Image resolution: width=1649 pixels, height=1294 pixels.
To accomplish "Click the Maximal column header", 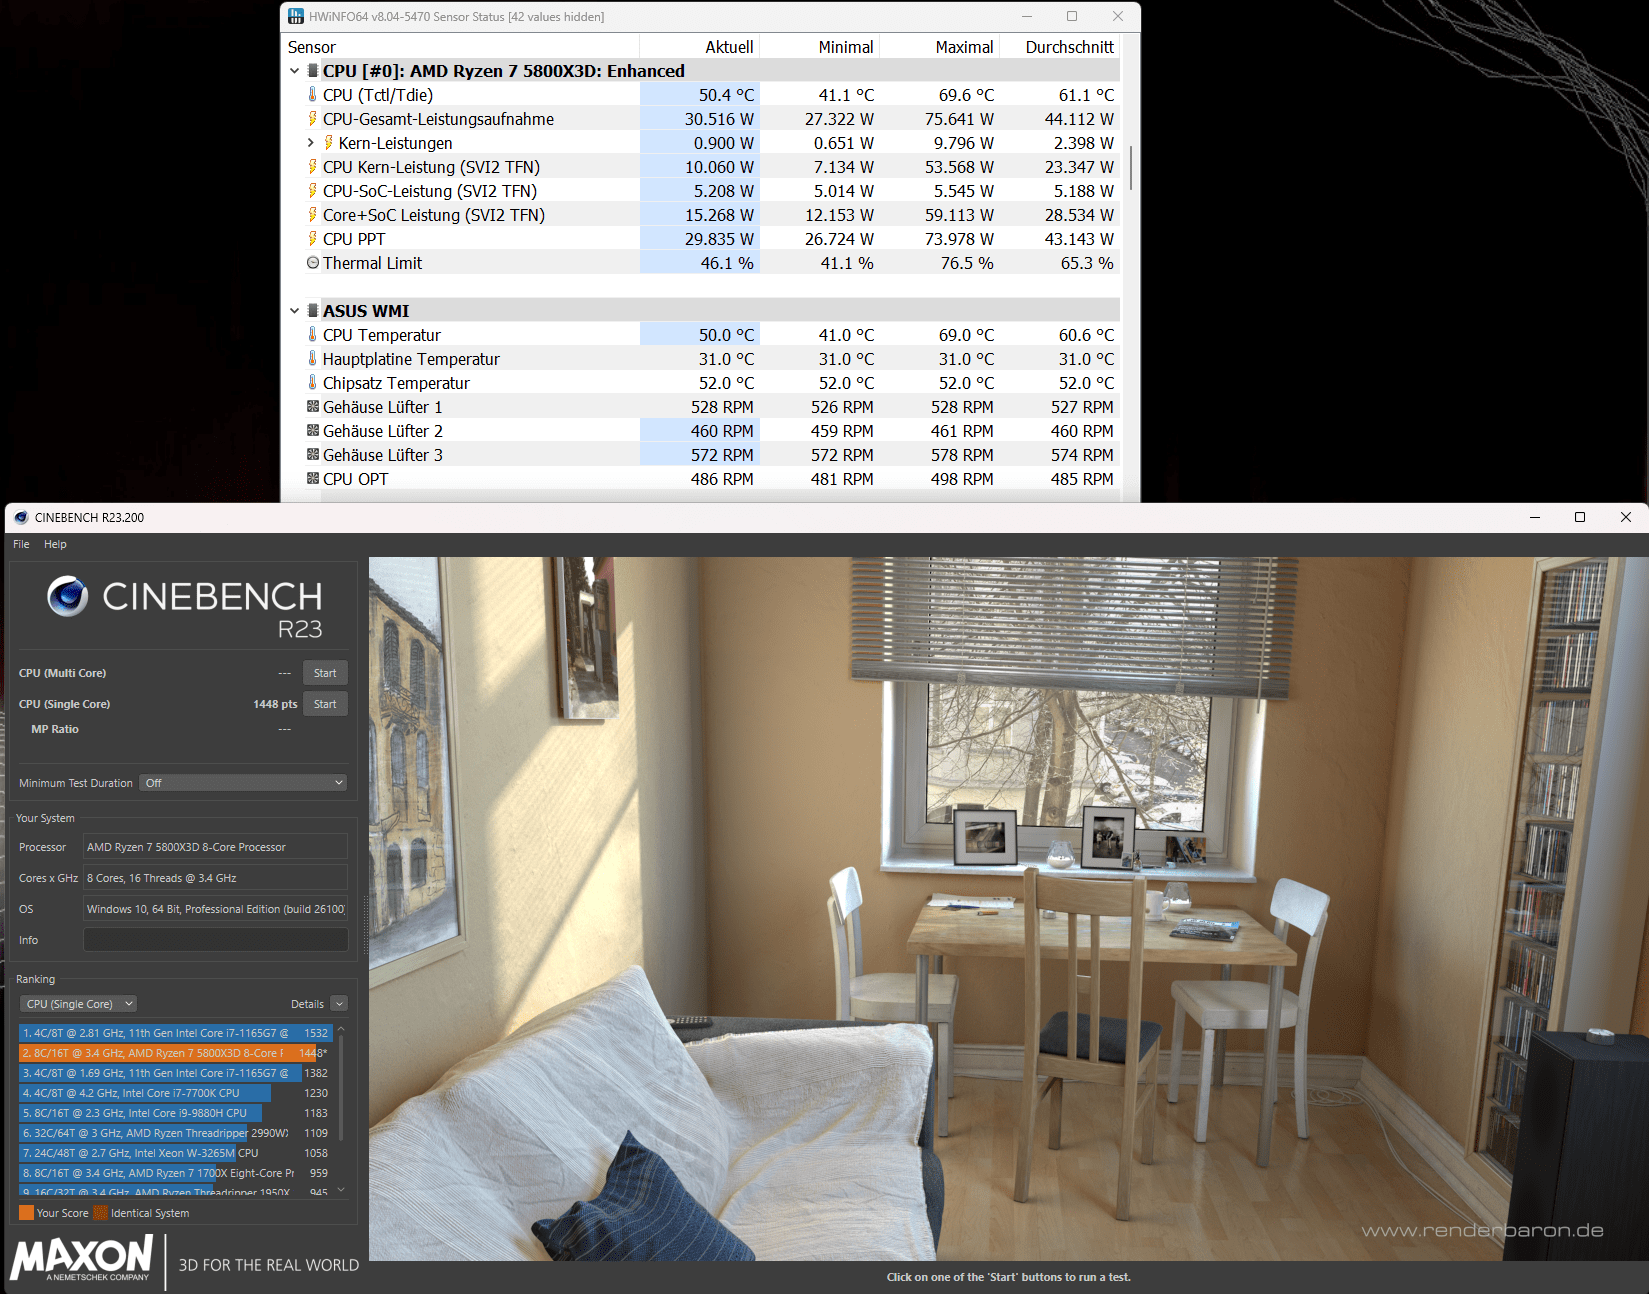I will [x=939, y=47].
